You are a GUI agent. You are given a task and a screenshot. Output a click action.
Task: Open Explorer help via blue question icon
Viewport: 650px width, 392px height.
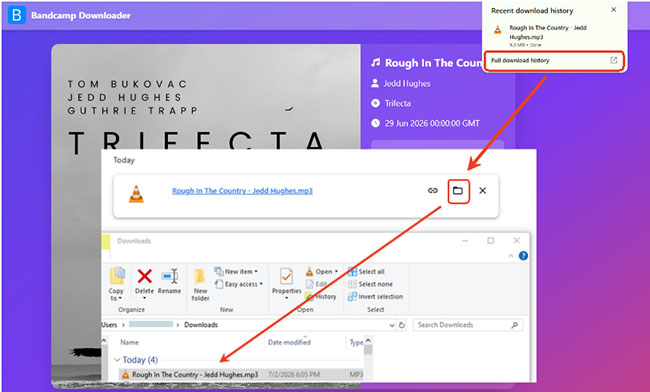[x=523, y=256]
